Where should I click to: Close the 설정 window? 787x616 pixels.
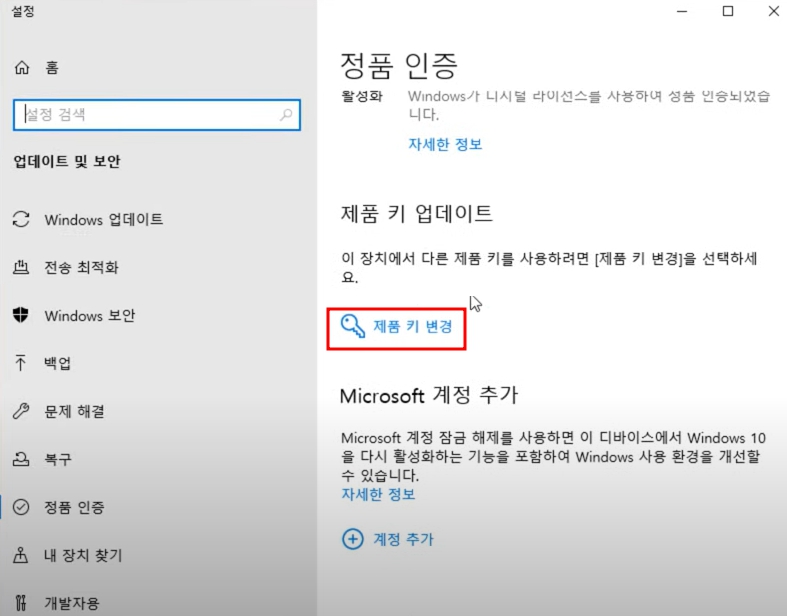[x=773, y=11]
